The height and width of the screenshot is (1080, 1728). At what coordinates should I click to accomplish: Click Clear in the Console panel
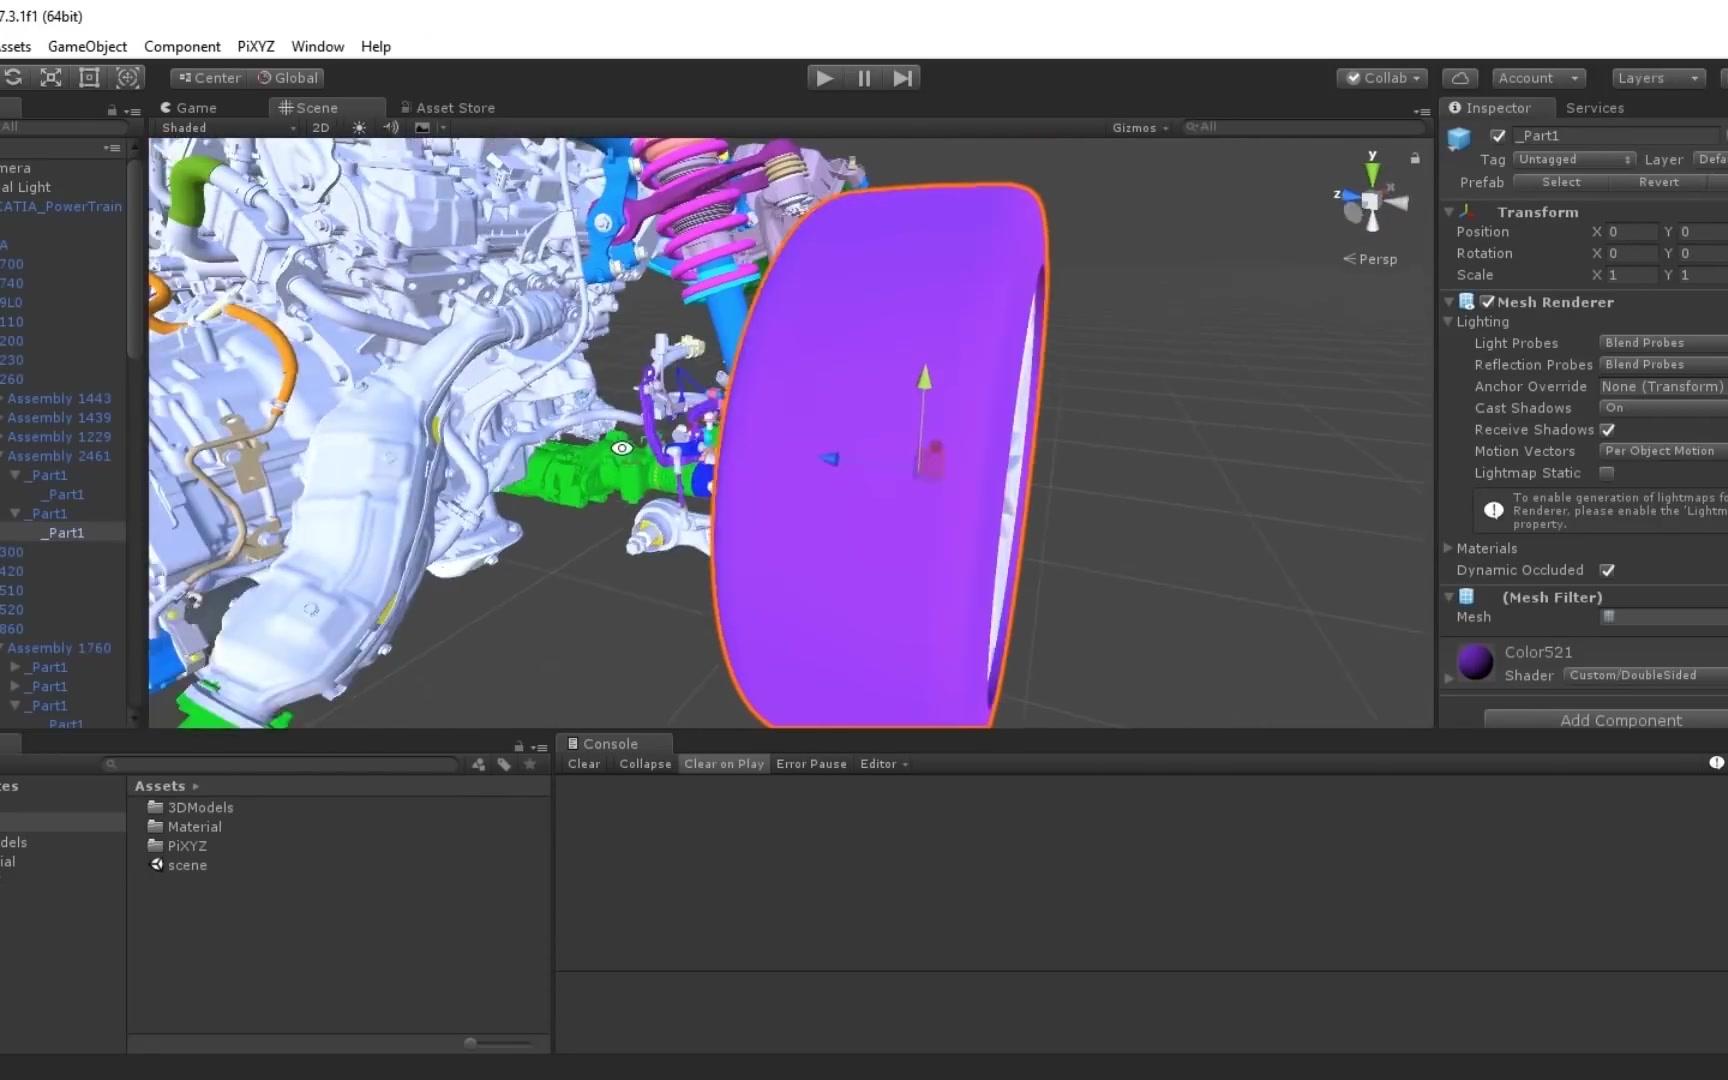tap(583, 763)
